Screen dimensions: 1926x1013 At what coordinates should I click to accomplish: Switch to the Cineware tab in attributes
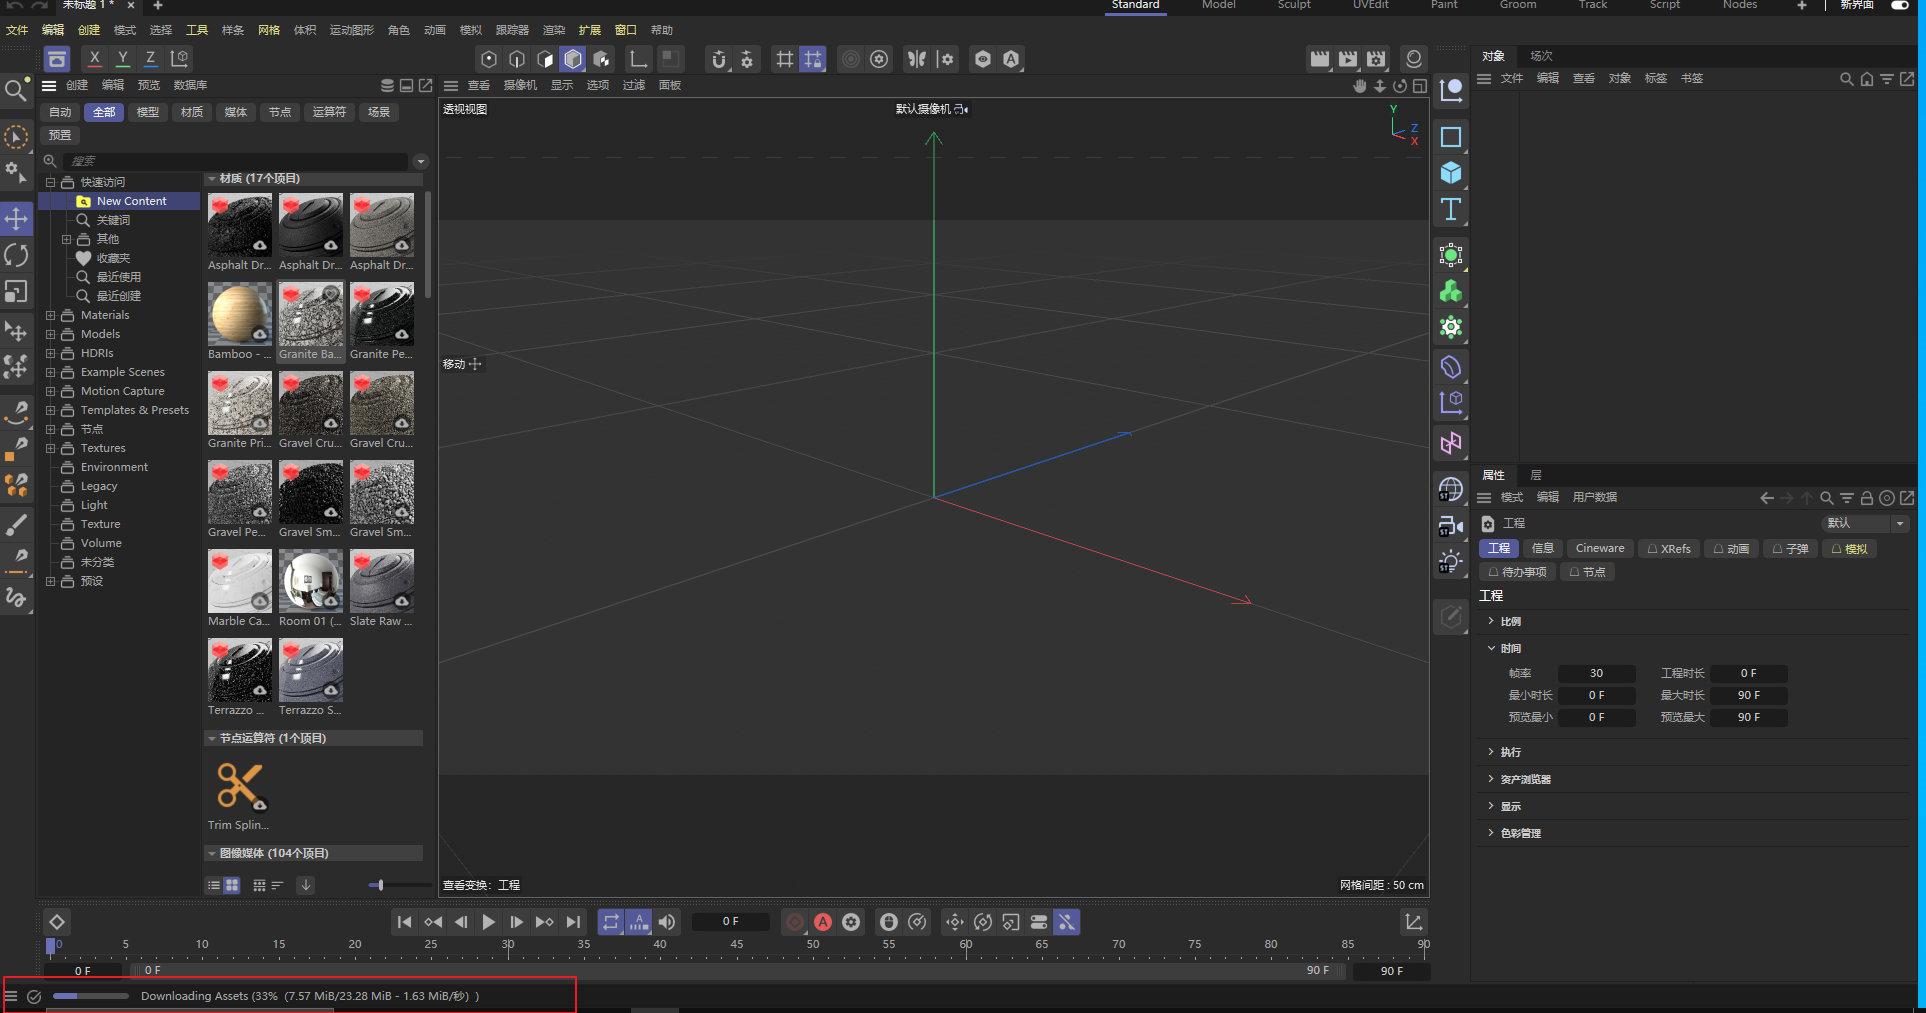tap(1599, 548)
